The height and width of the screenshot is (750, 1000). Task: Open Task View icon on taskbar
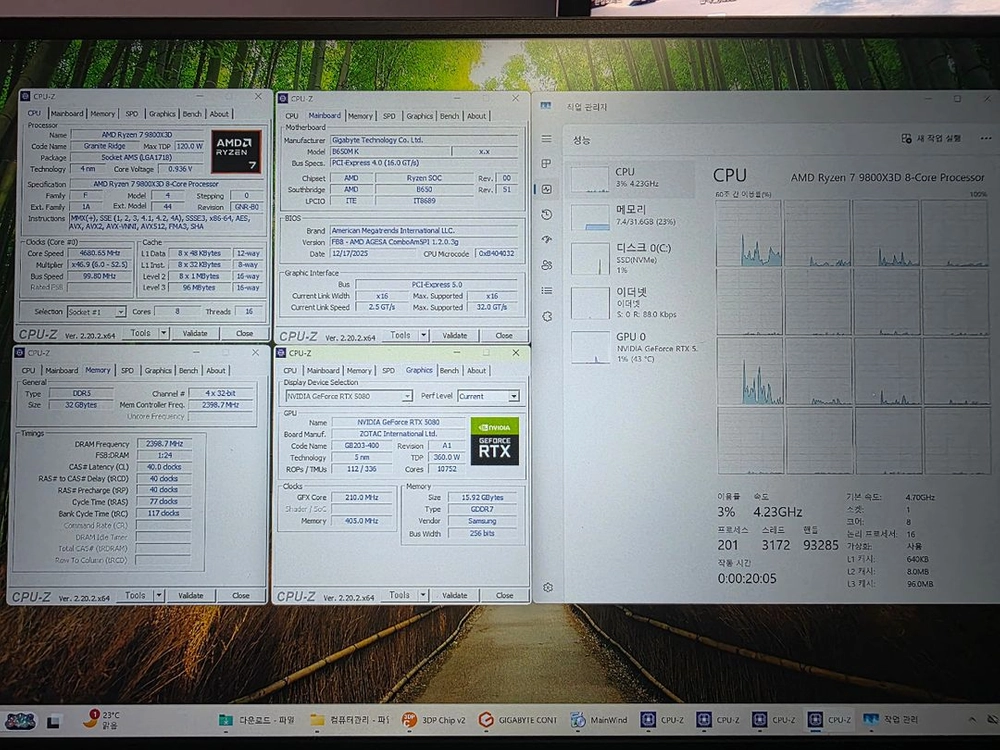54,721
